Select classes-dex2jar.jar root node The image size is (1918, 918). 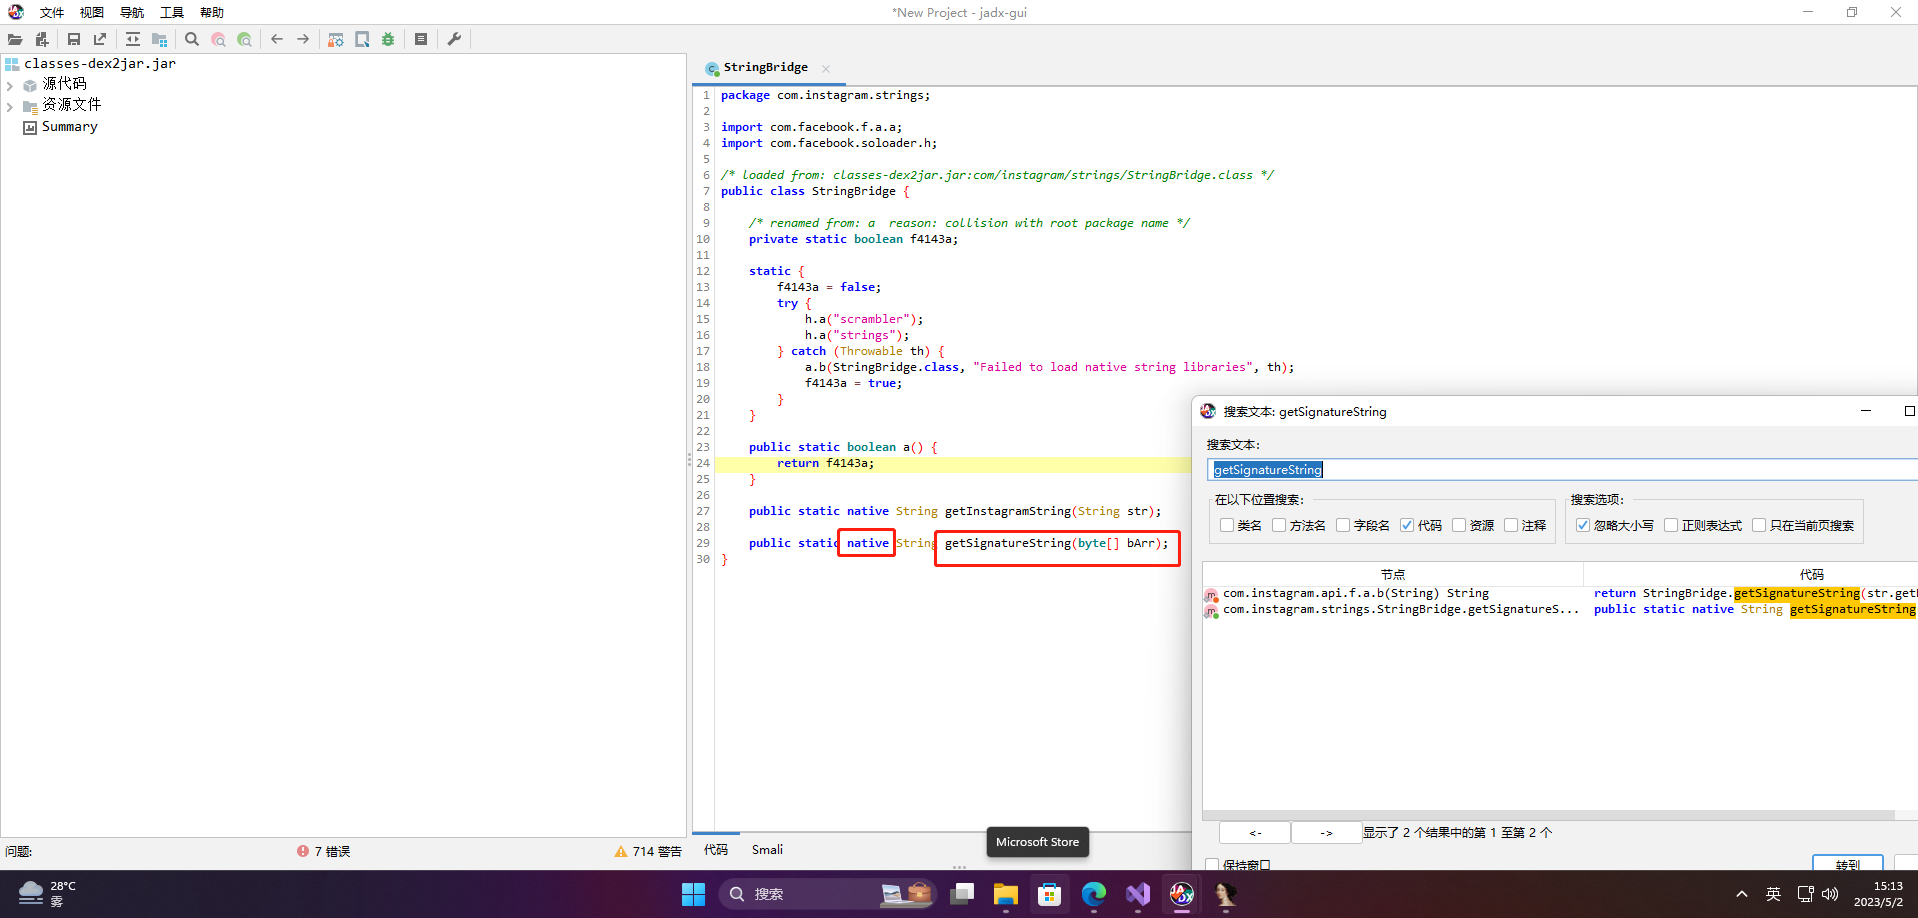100,63
